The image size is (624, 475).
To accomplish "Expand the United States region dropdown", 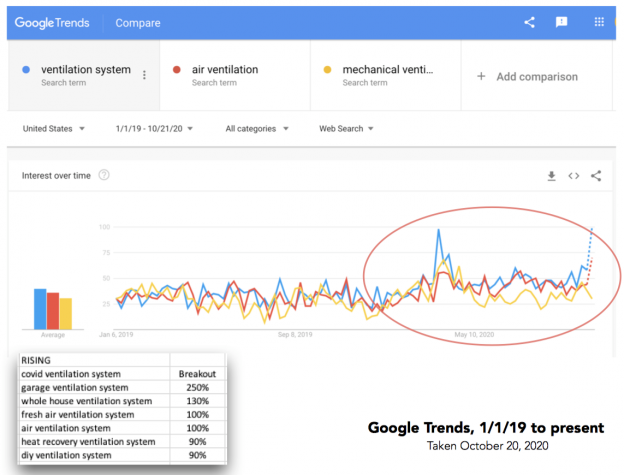I will pyautogui.click(x=54, y=128).
